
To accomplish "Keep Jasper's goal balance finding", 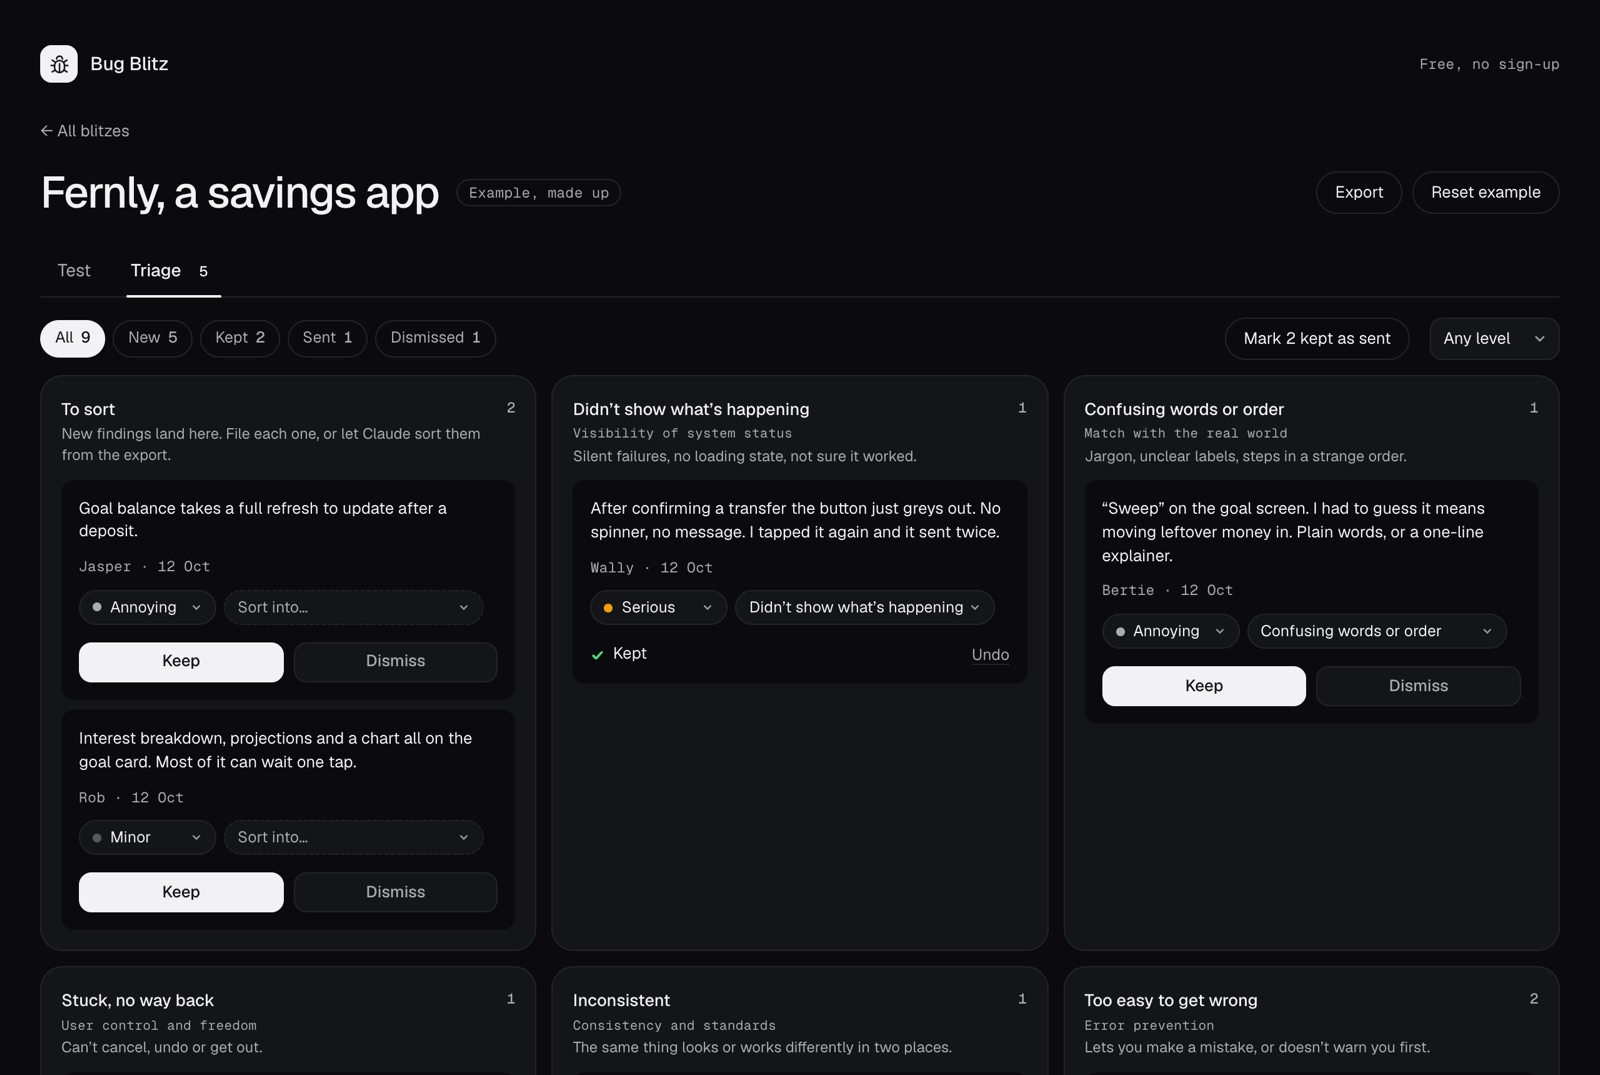I will coord(181,662).
